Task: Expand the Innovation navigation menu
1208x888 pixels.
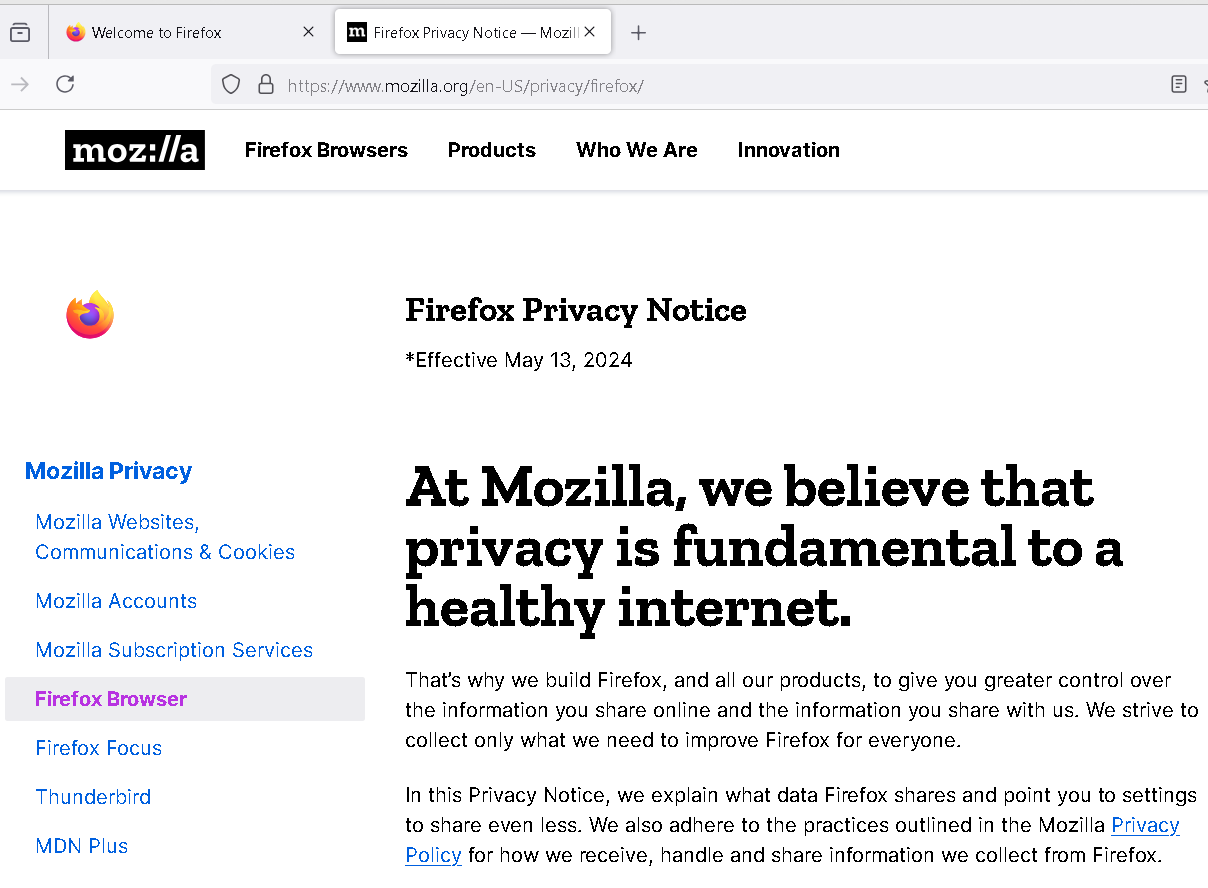Action: coord(788,150)
